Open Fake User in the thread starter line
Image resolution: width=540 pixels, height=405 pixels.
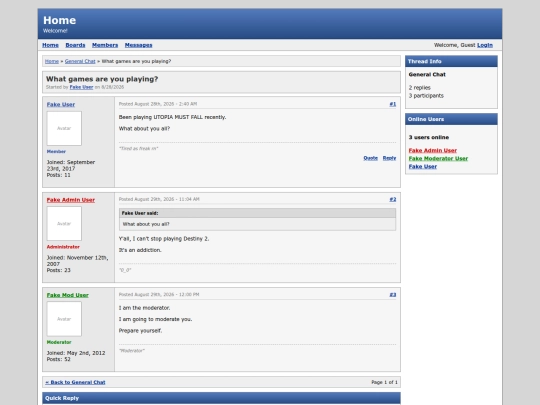81,87
